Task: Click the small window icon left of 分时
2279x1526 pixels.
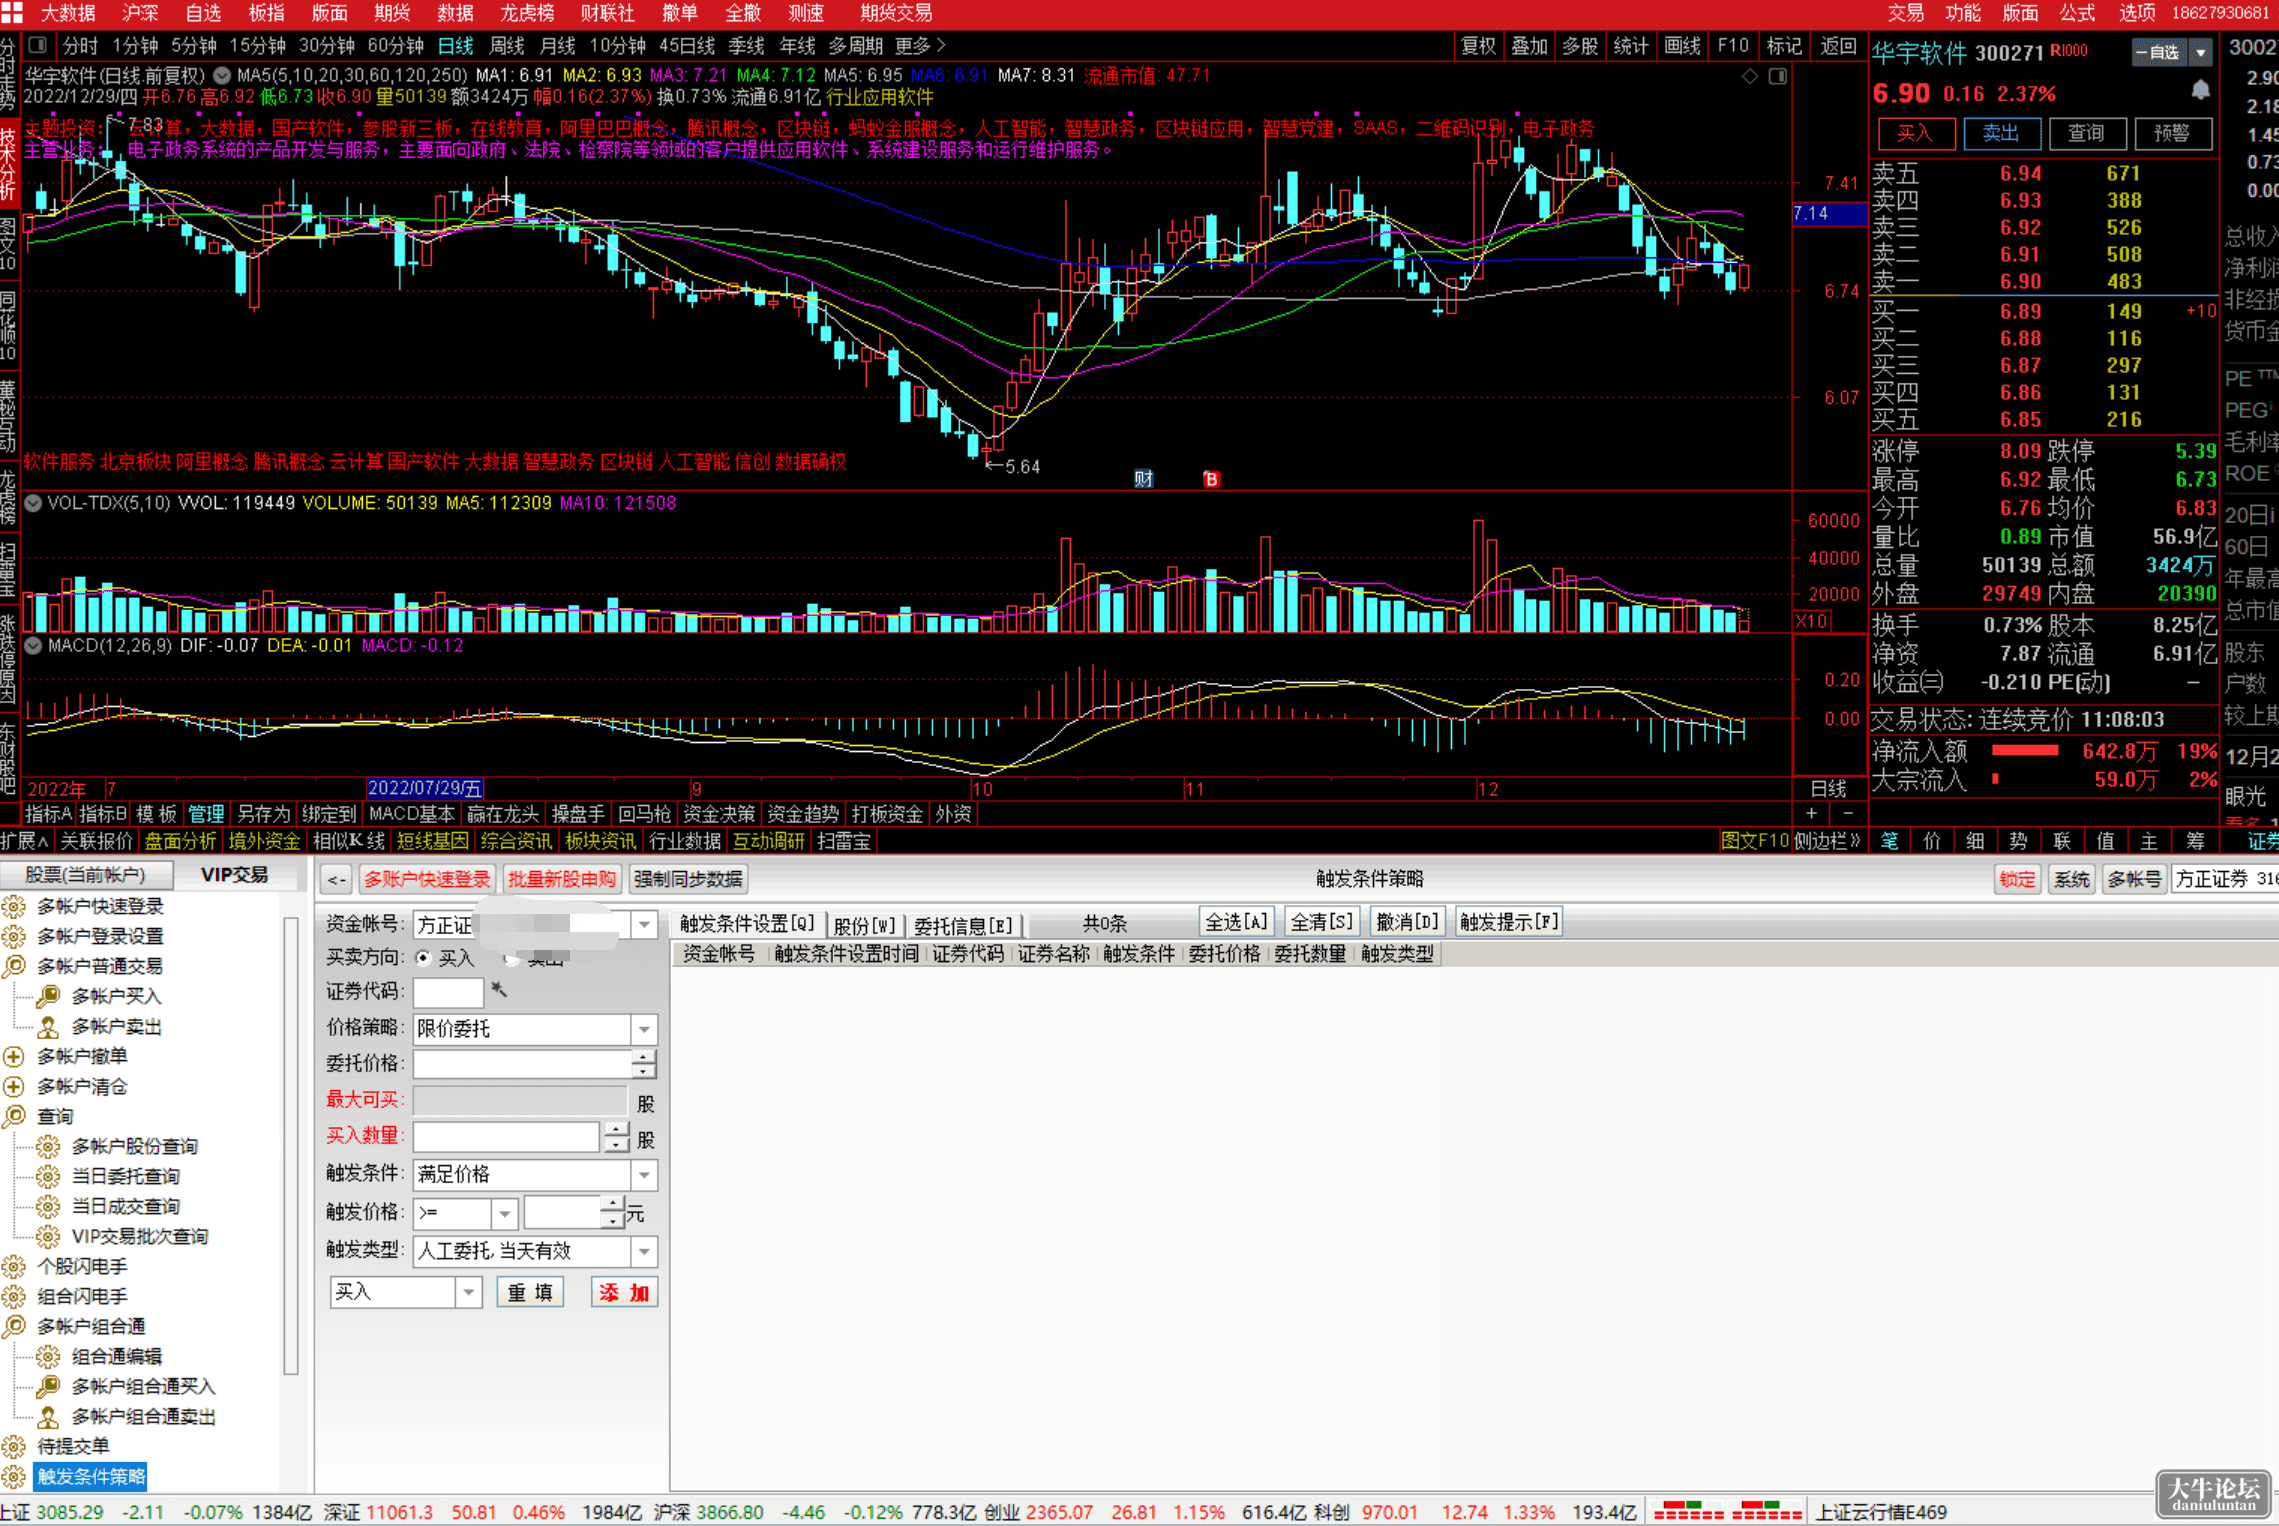Action: click(38, 45)
